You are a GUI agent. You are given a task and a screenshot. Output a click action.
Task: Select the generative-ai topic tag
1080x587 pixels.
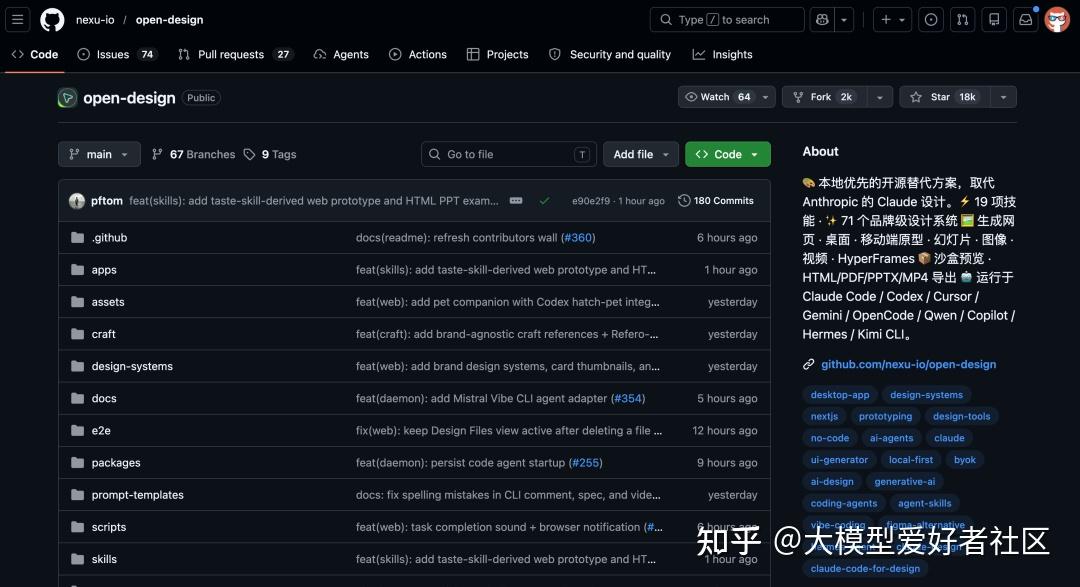pyautogui.click(x=904, y=482)
